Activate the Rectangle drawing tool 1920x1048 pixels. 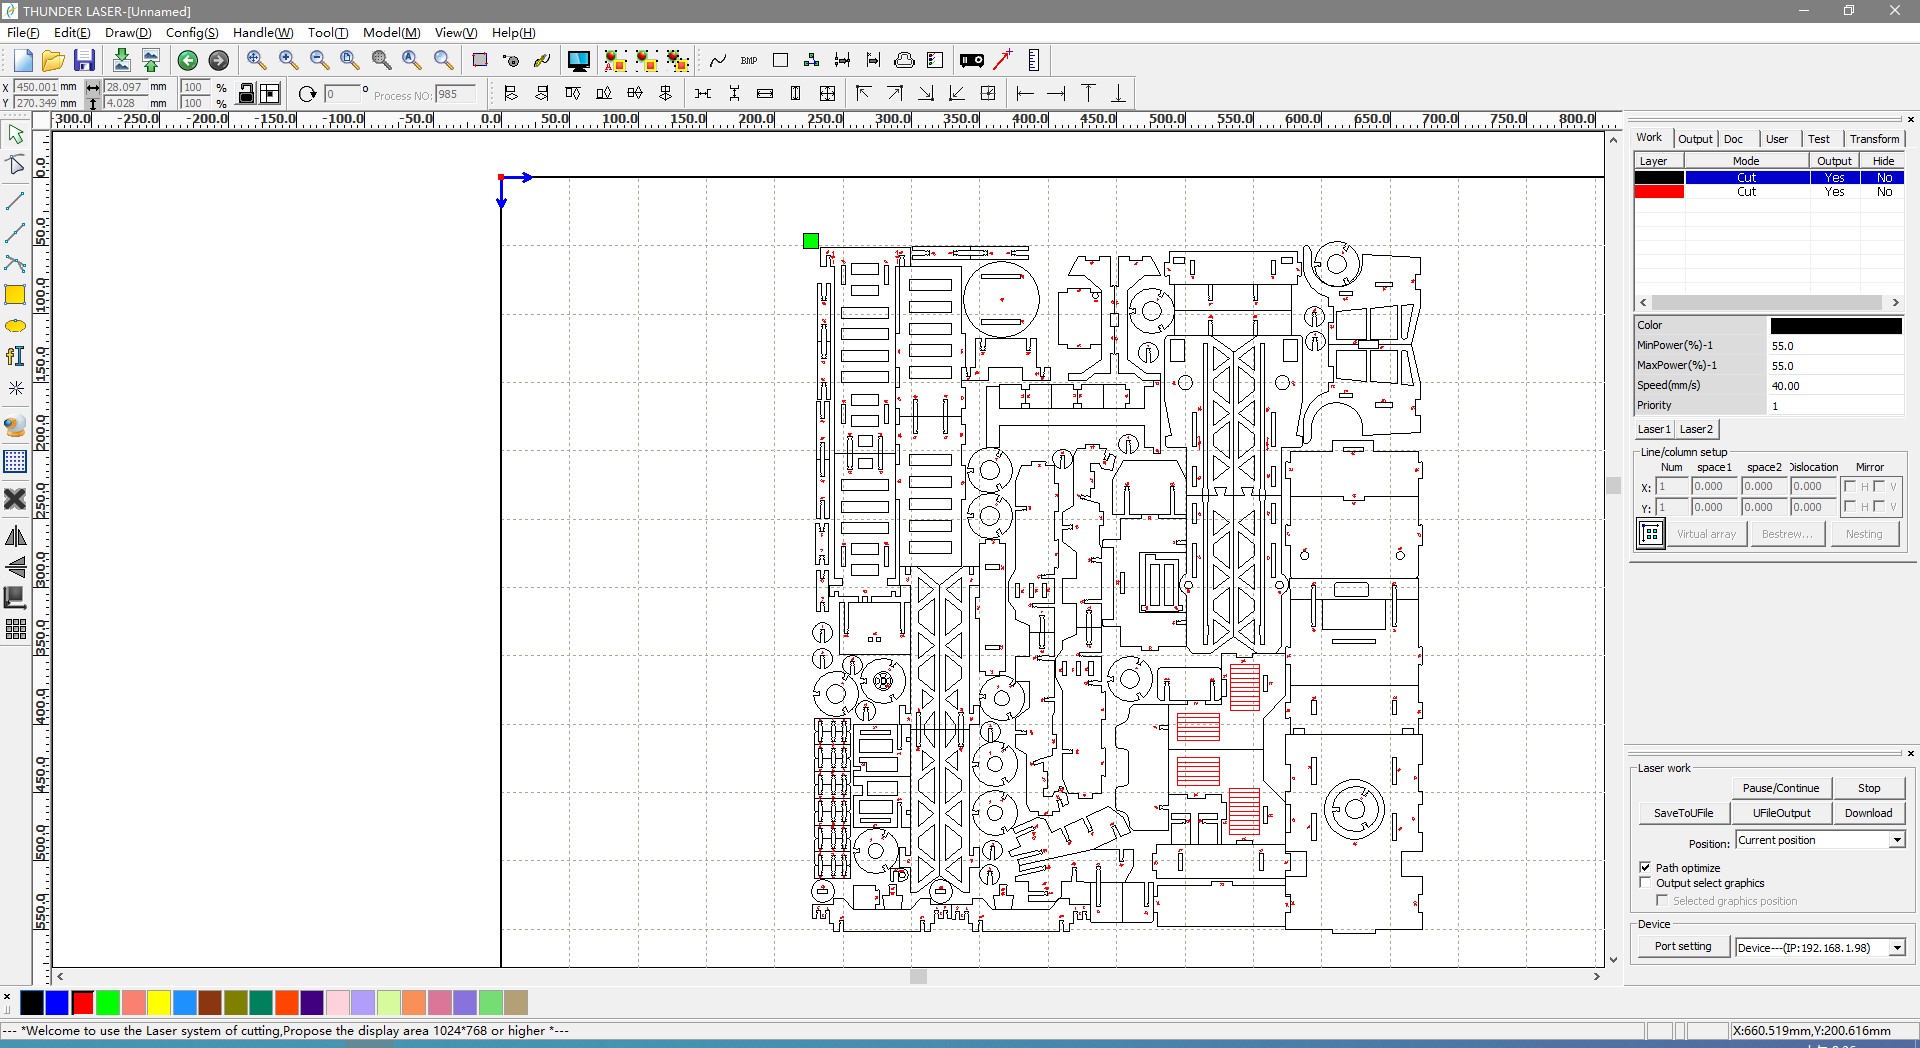click(x=16, y=295)
